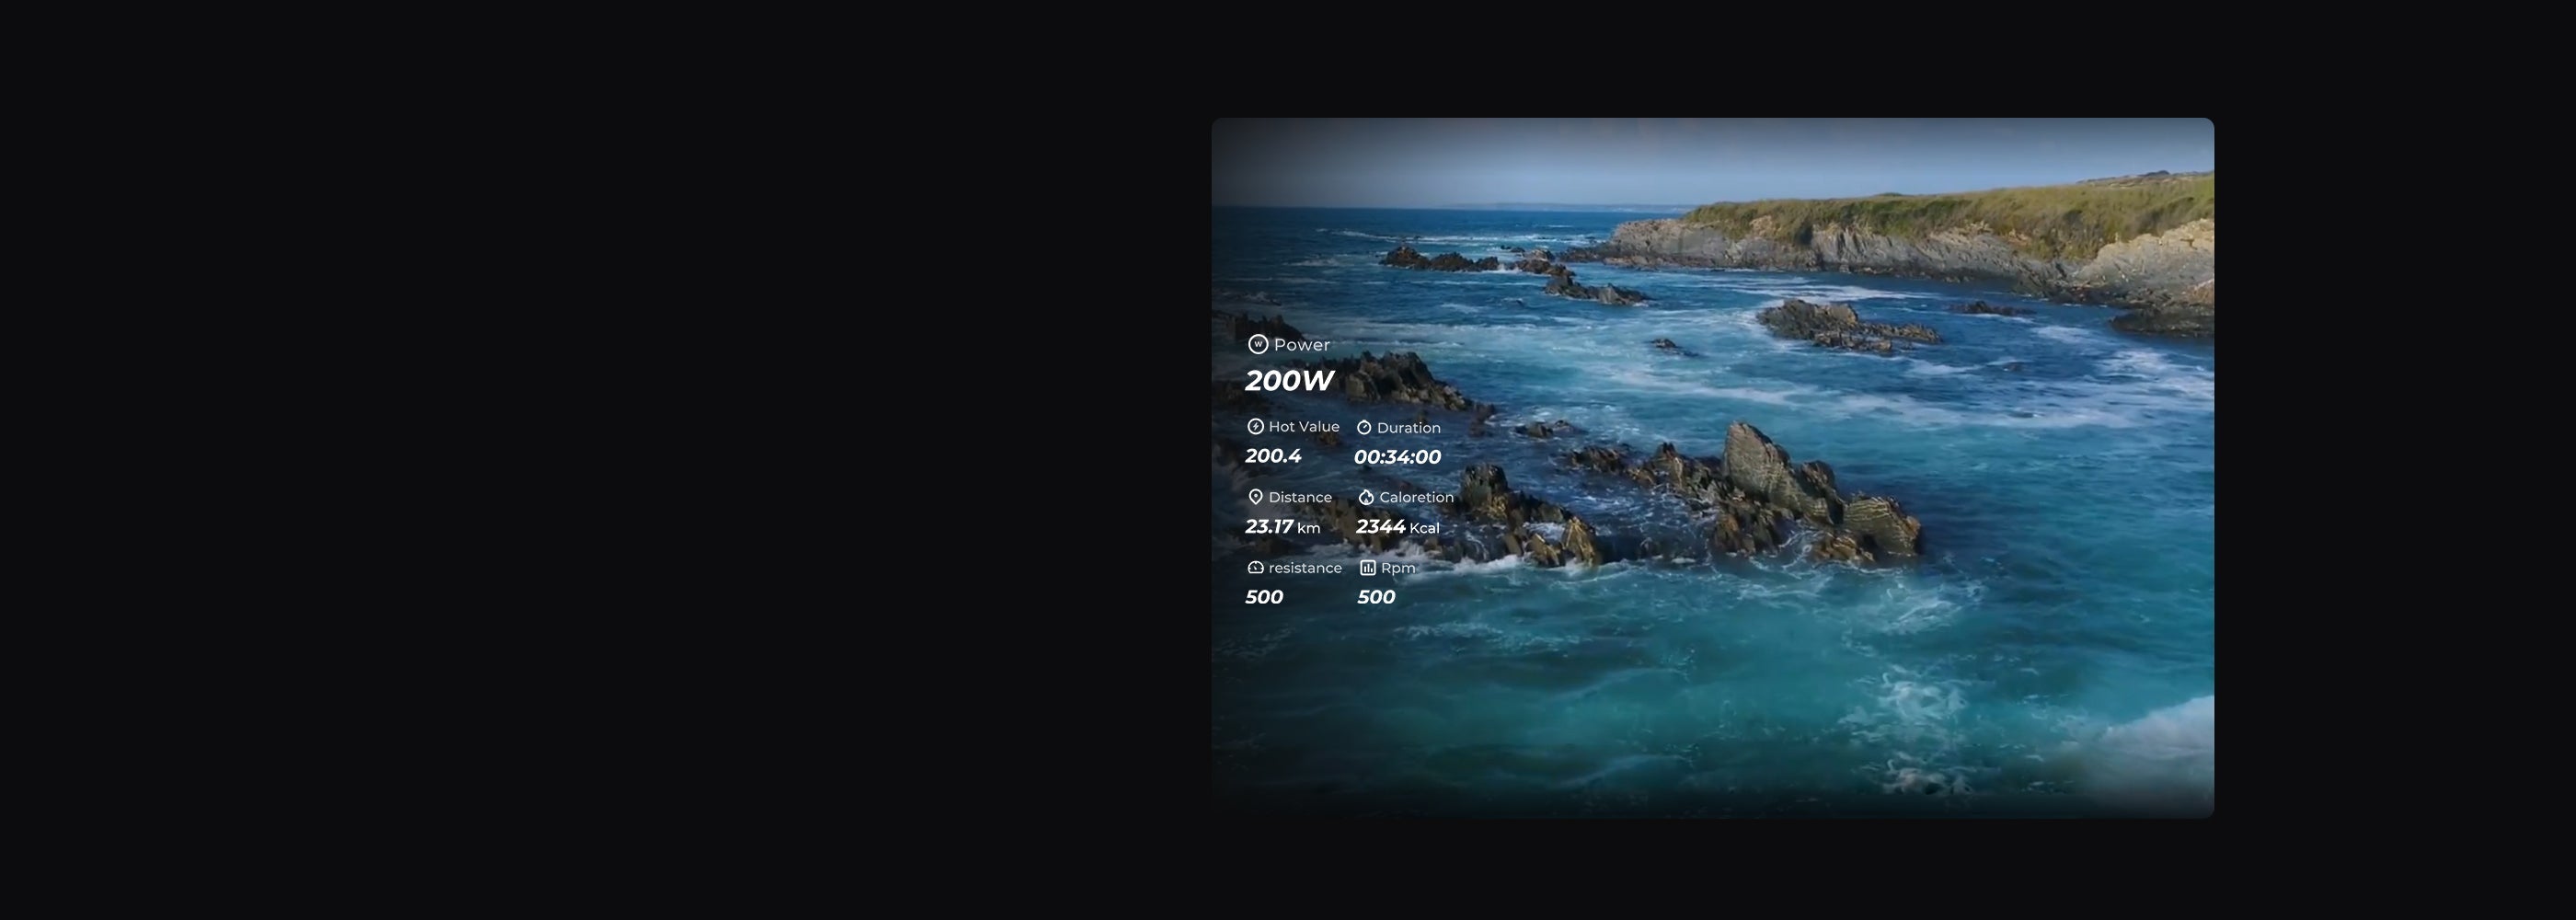Select the Caloretion label text
Screen dimensions: 2576x920
[x=1416, y=497]
